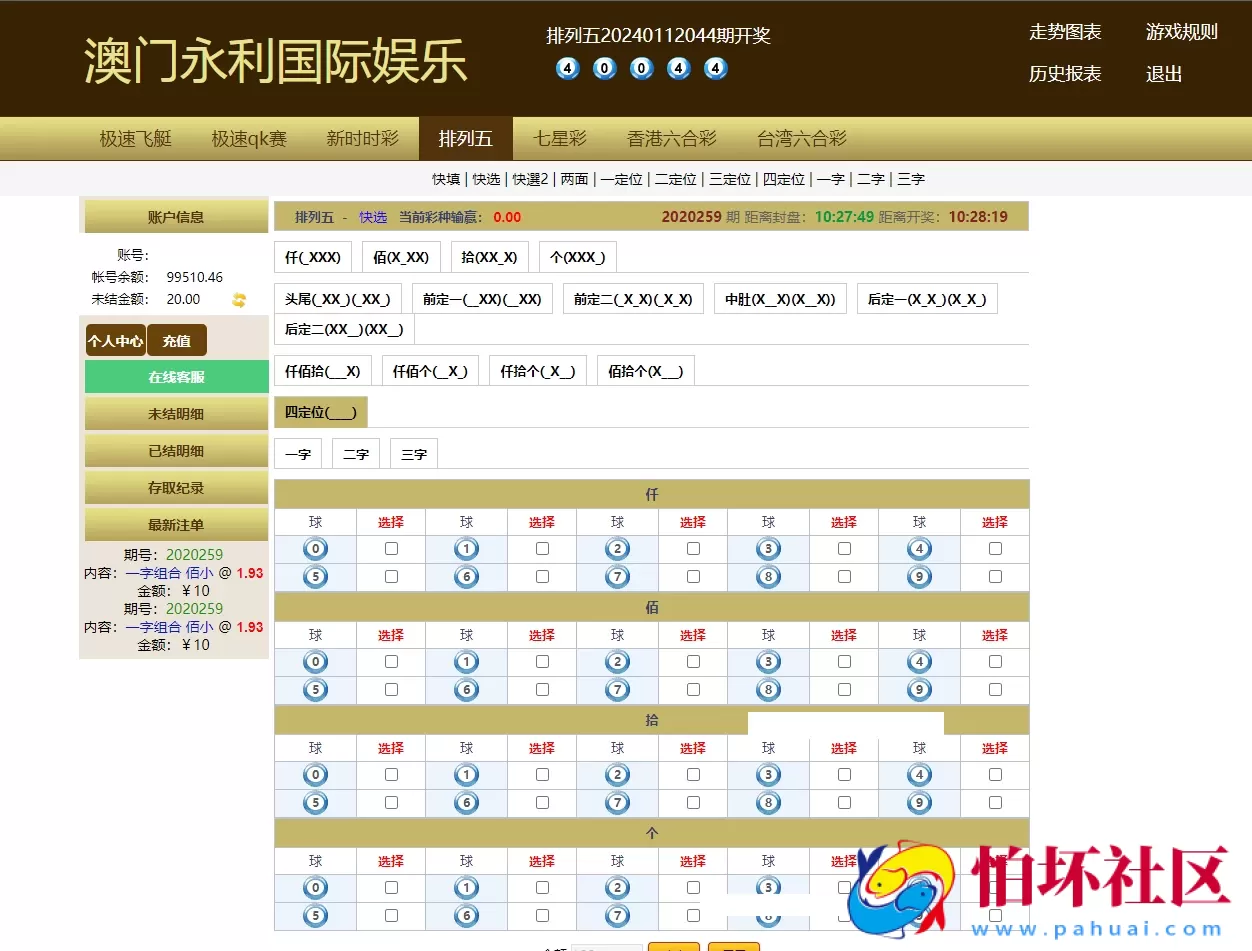
Task: Select ball 7 in the 个 section
Action: coord(617,915)
